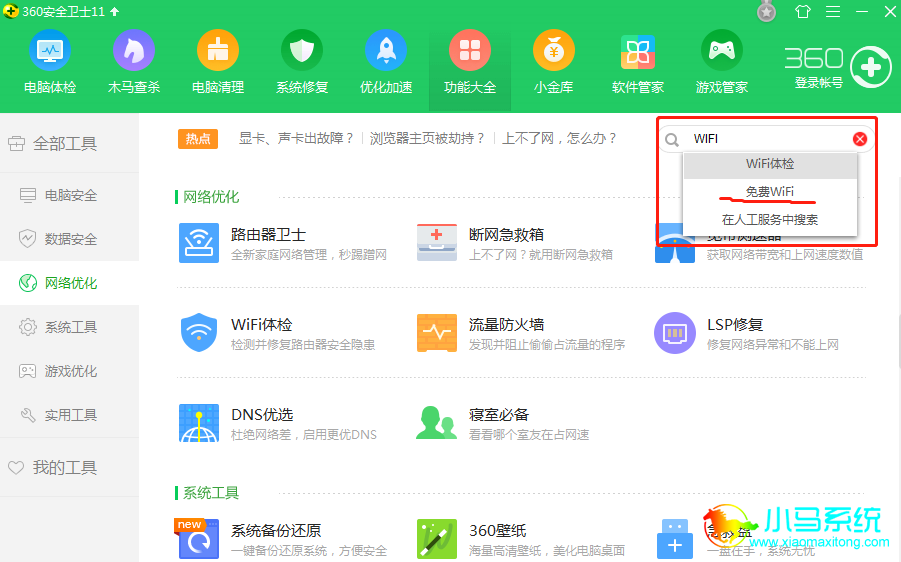The width and height of the screenshot is (901, 562).
Task: Open 小金库 money bag icon
Action: [x=554, y=51]
